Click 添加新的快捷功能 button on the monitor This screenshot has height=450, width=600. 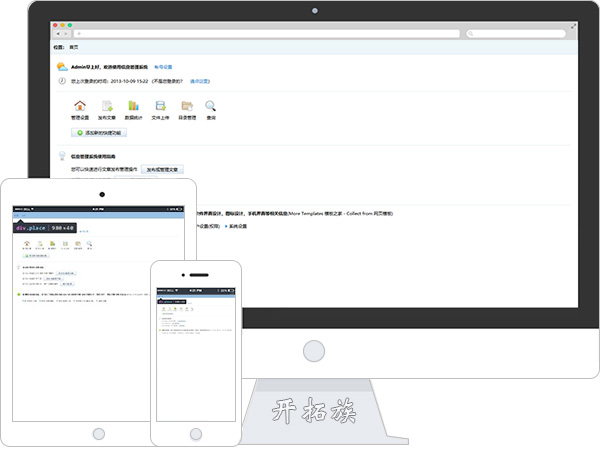tap(99, 133)
